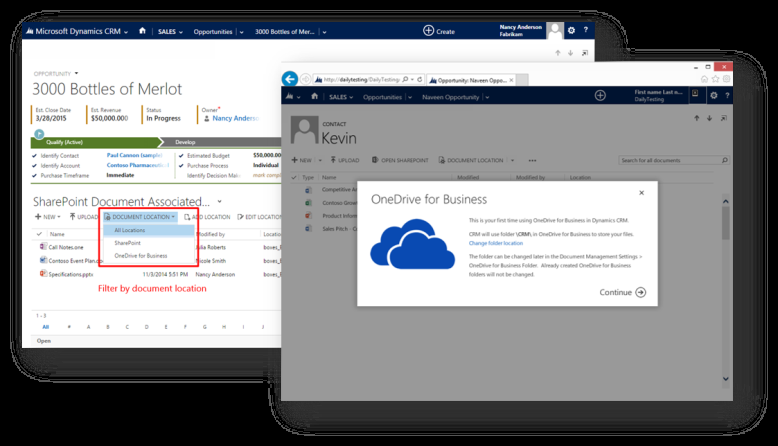Screen dimensions: 778x446
Task: Expand the SharePoint Document Associated view selector
Action: click(x=219, y=201)
